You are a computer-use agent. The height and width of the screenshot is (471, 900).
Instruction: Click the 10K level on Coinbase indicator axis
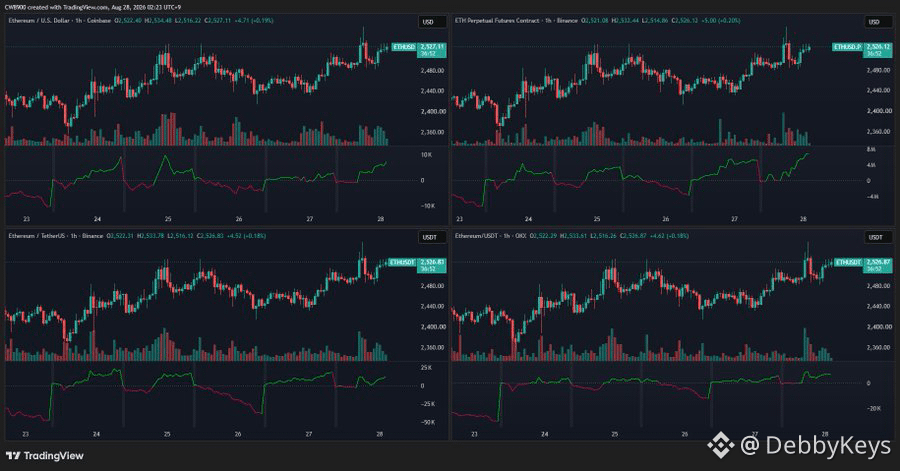[x=426, y=155]
